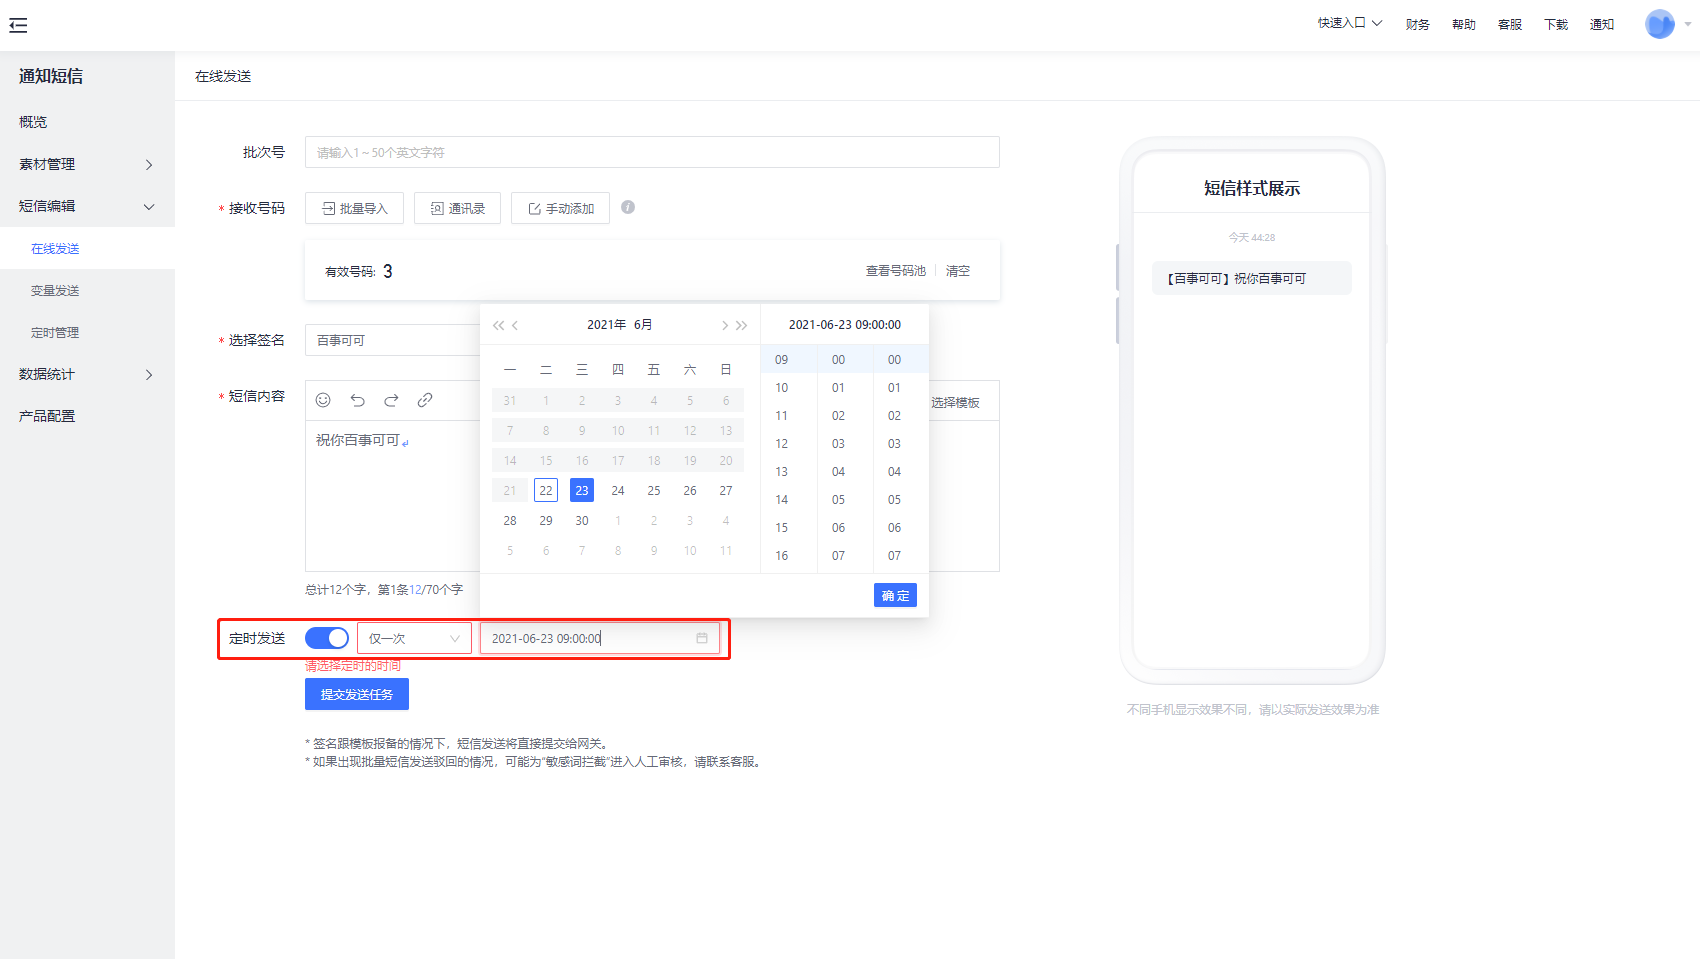Image resolution: width=1700 pixels, height=959 pixels.
Task: Disable the 定时发送 switch
Action: [x=327, y=638]
